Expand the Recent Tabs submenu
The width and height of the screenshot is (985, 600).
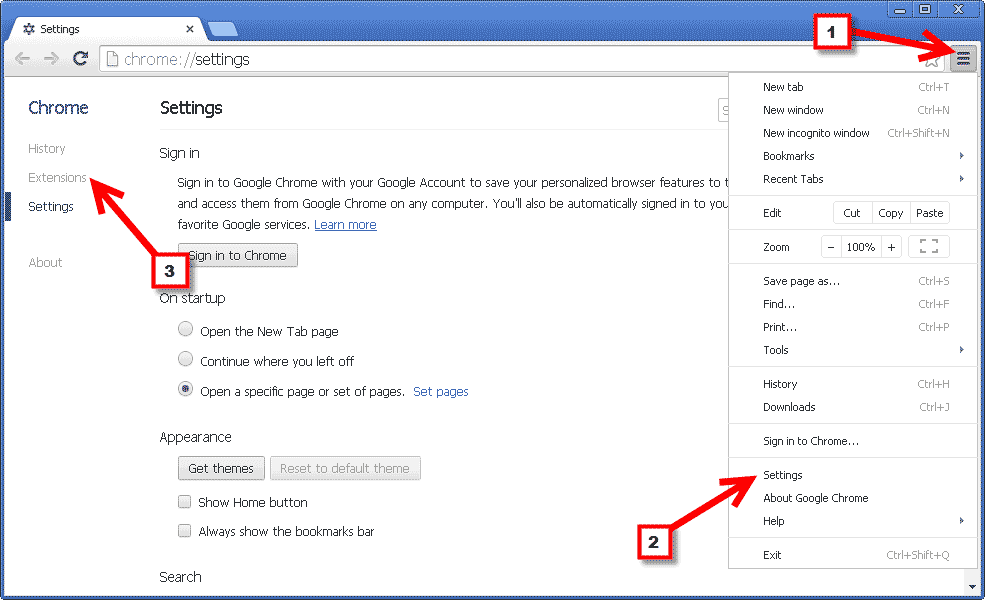pyautogui.click(x=853, y=179)
